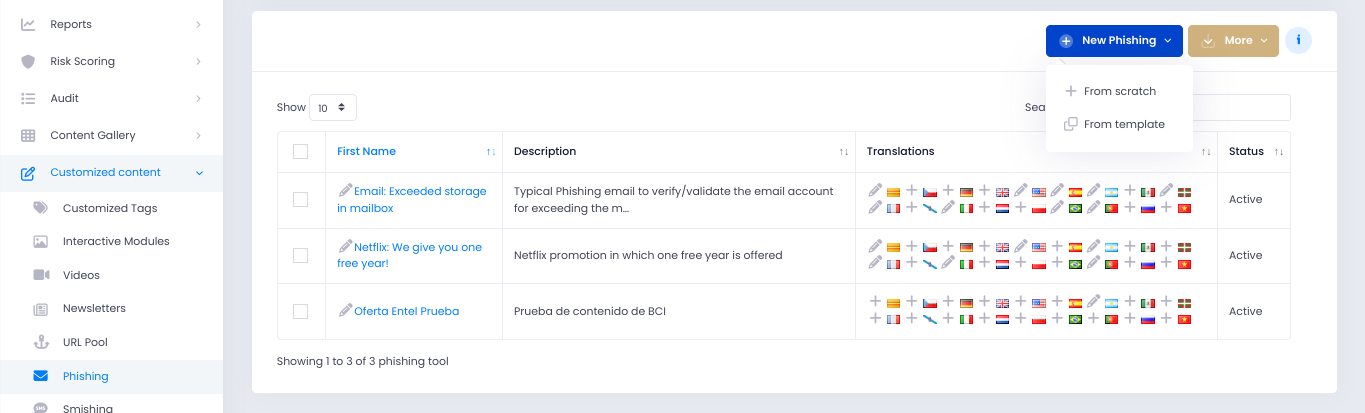Tick the select-all checkbox in table header
Image resolution: width=1365 pixels, height=413 pixels.
[x=300, y=151]
